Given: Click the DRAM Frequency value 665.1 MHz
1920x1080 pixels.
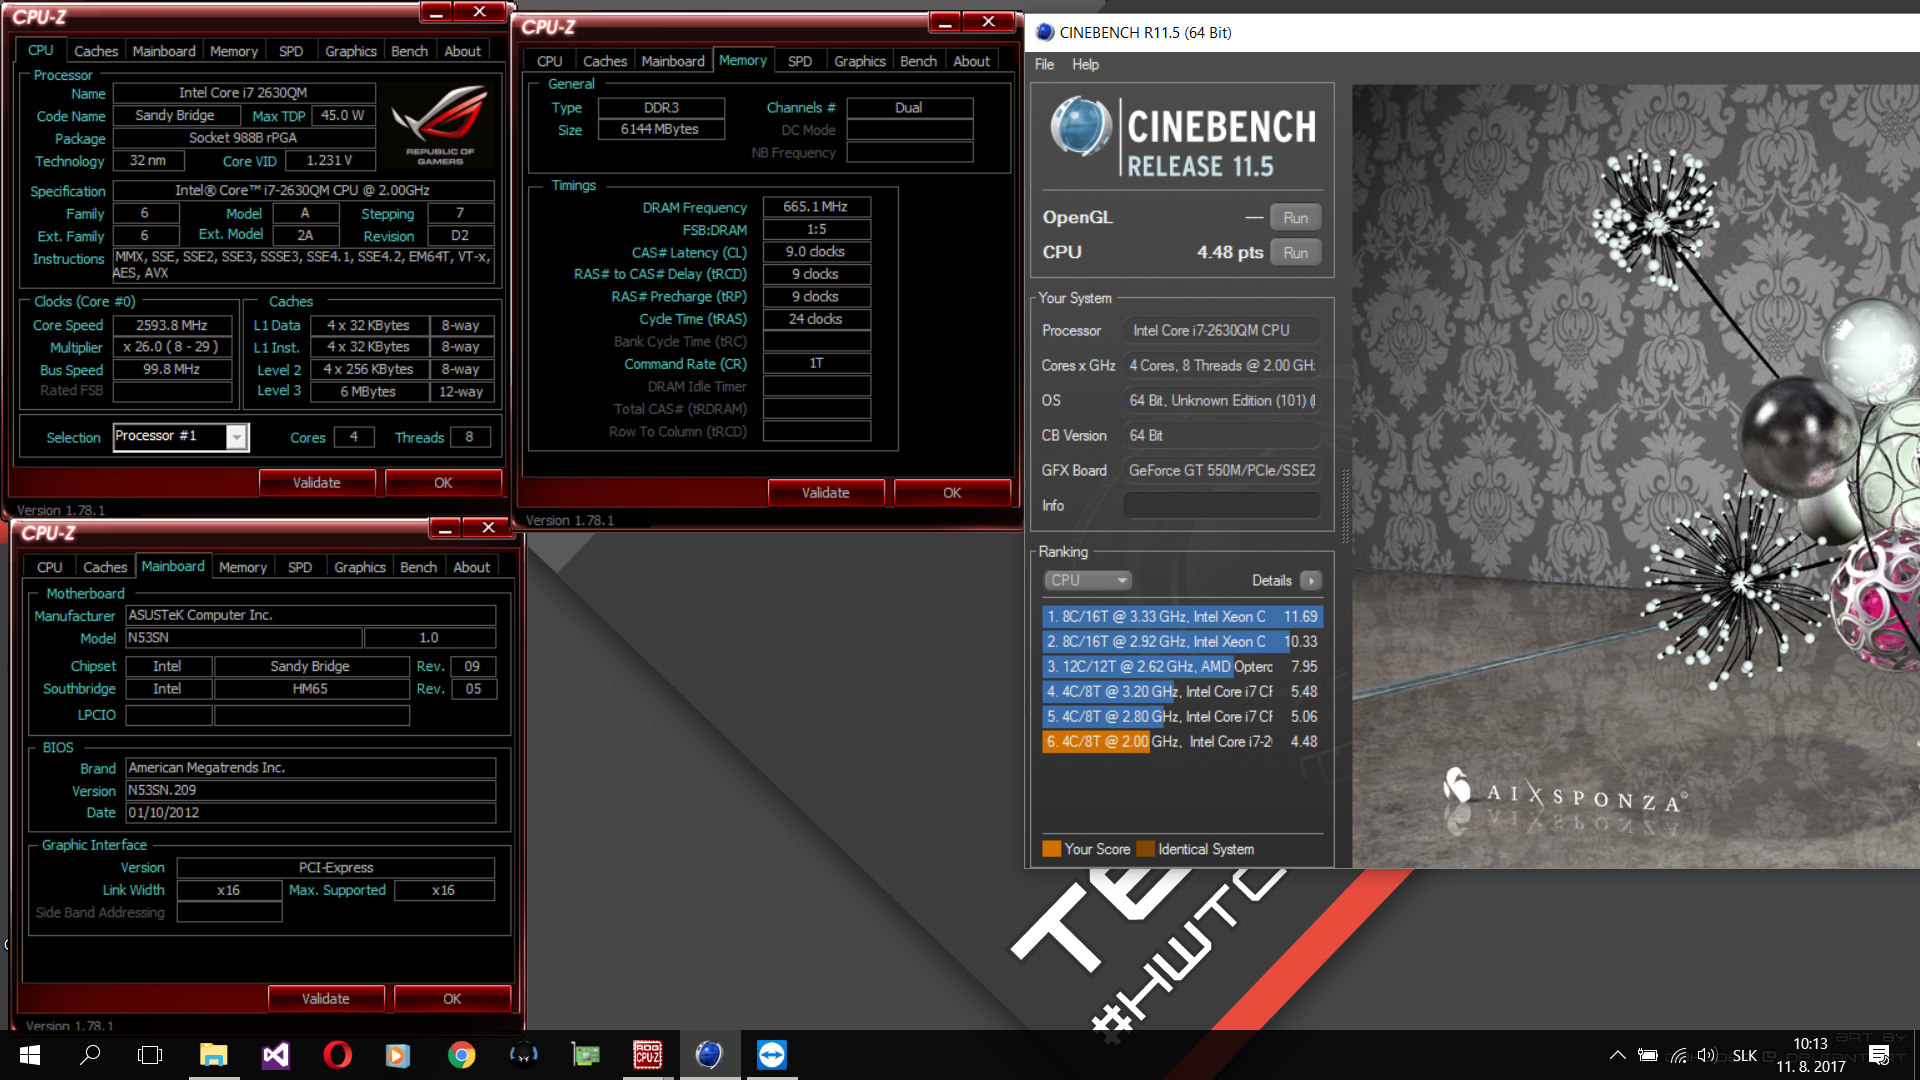Looking at the screenshot, I should (816, 207).
